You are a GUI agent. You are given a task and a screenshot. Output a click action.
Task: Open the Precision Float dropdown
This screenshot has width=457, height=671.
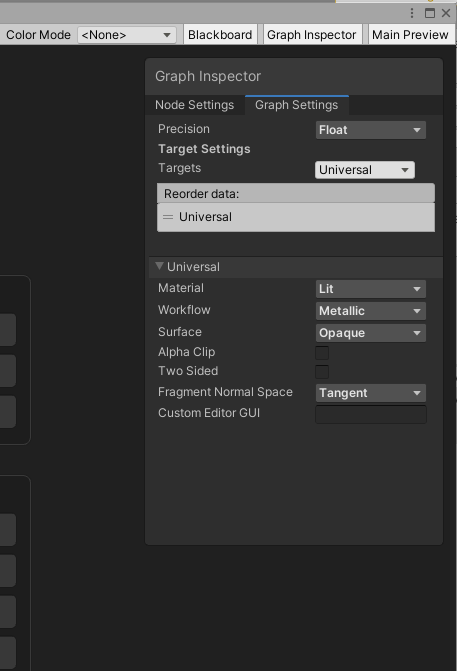[x=371, y=130]
